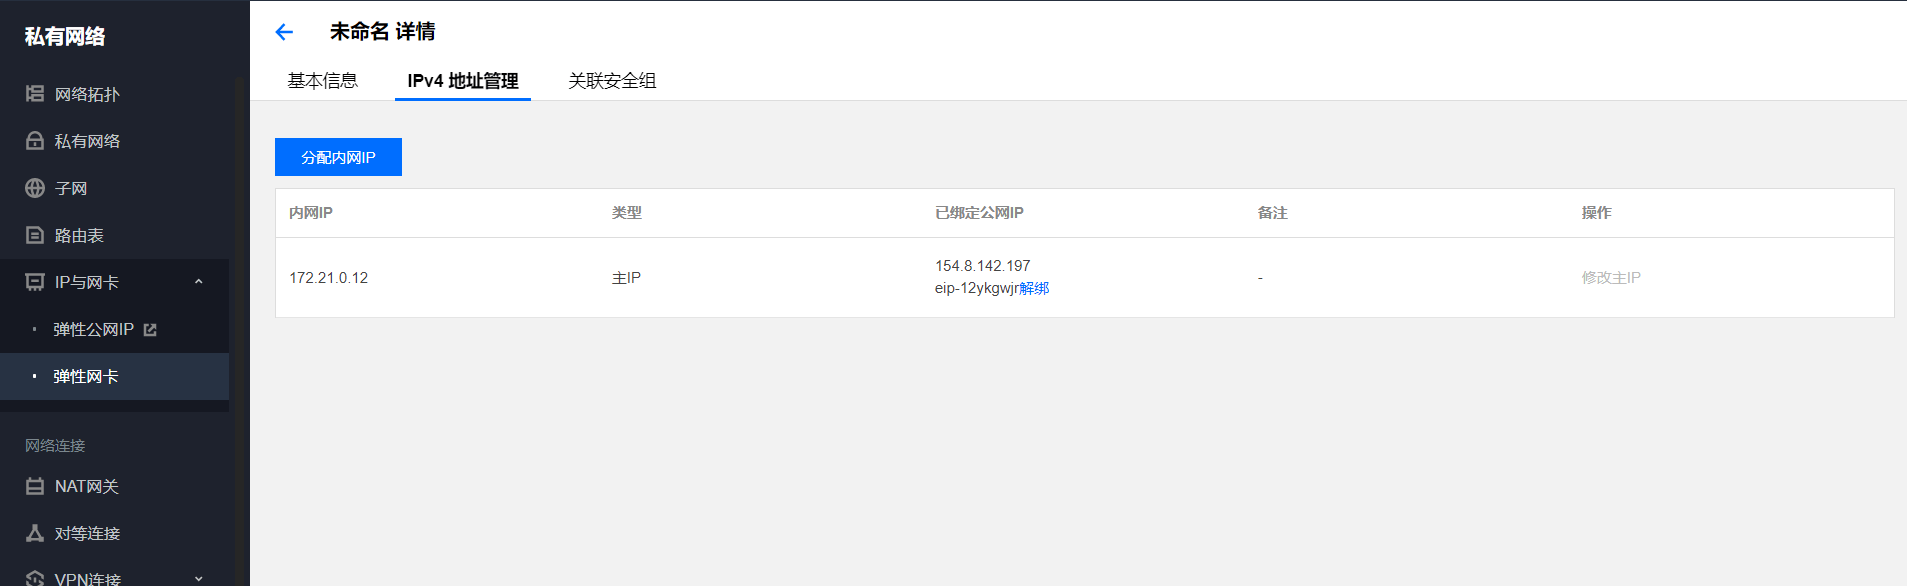Click the VPN连接 icon

[35, 578]
